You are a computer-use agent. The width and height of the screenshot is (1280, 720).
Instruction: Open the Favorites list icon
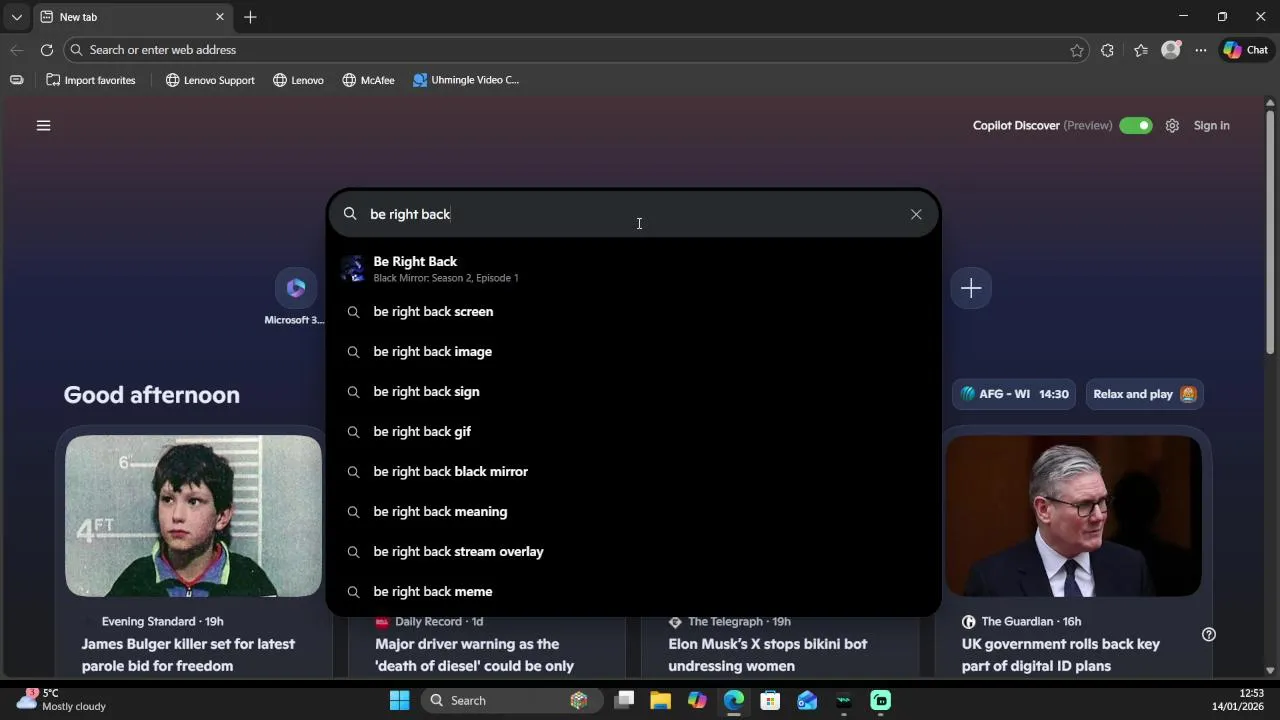[x=1141, y=50]
